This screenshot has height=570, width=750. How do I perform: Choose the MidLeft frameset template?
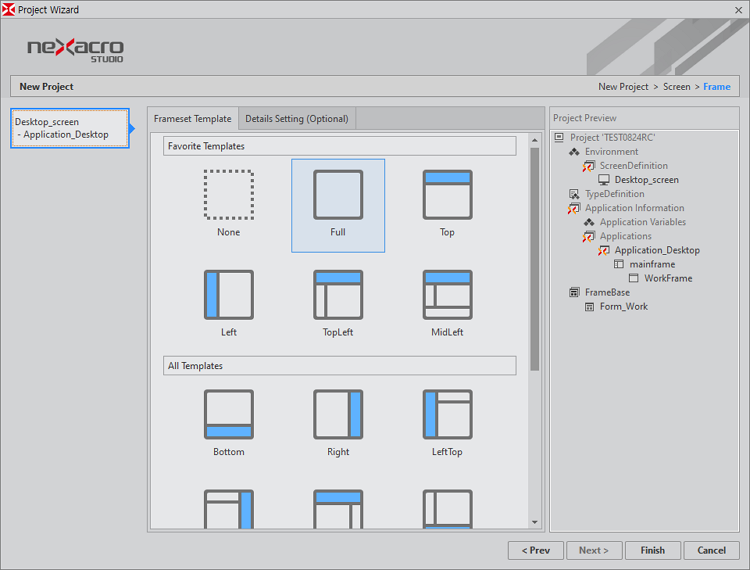pos(447,295)
